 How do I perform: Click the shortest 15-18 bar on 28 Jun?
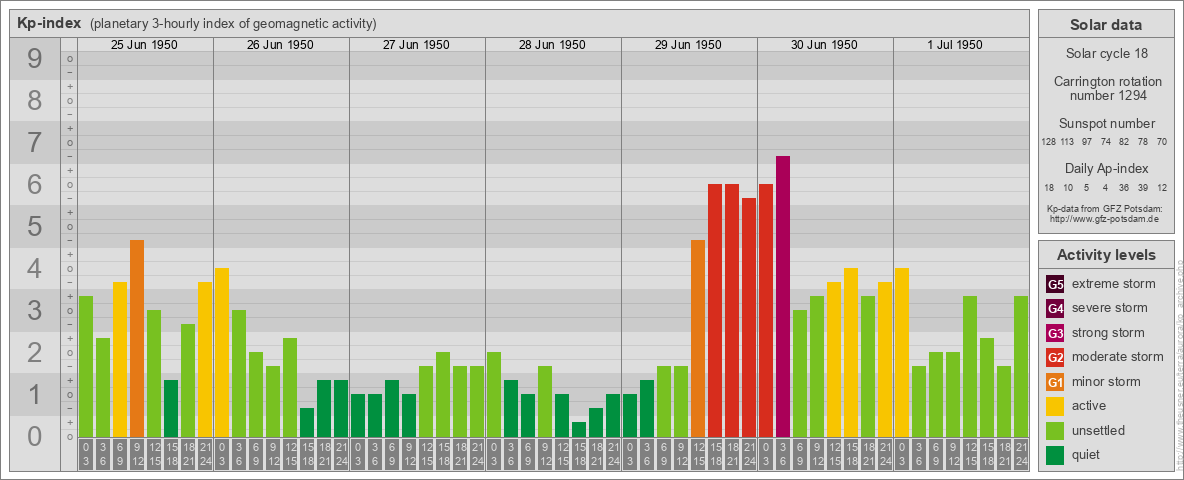pyautogui.click(x=579, y=429)
